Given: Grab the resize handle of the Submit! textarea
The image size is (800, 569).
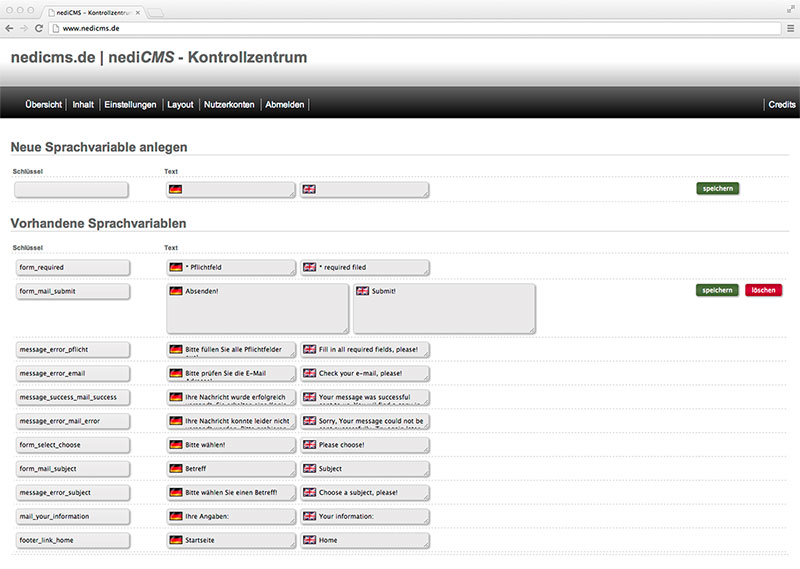Looking at the screenshot, I should coord(532,331).
